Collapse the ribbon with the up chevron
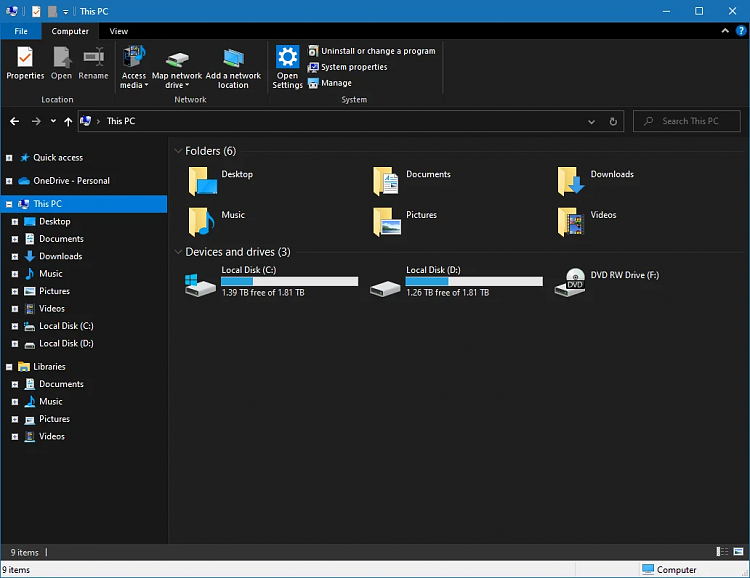Screen dimensions: 750x578 point(725,31)
